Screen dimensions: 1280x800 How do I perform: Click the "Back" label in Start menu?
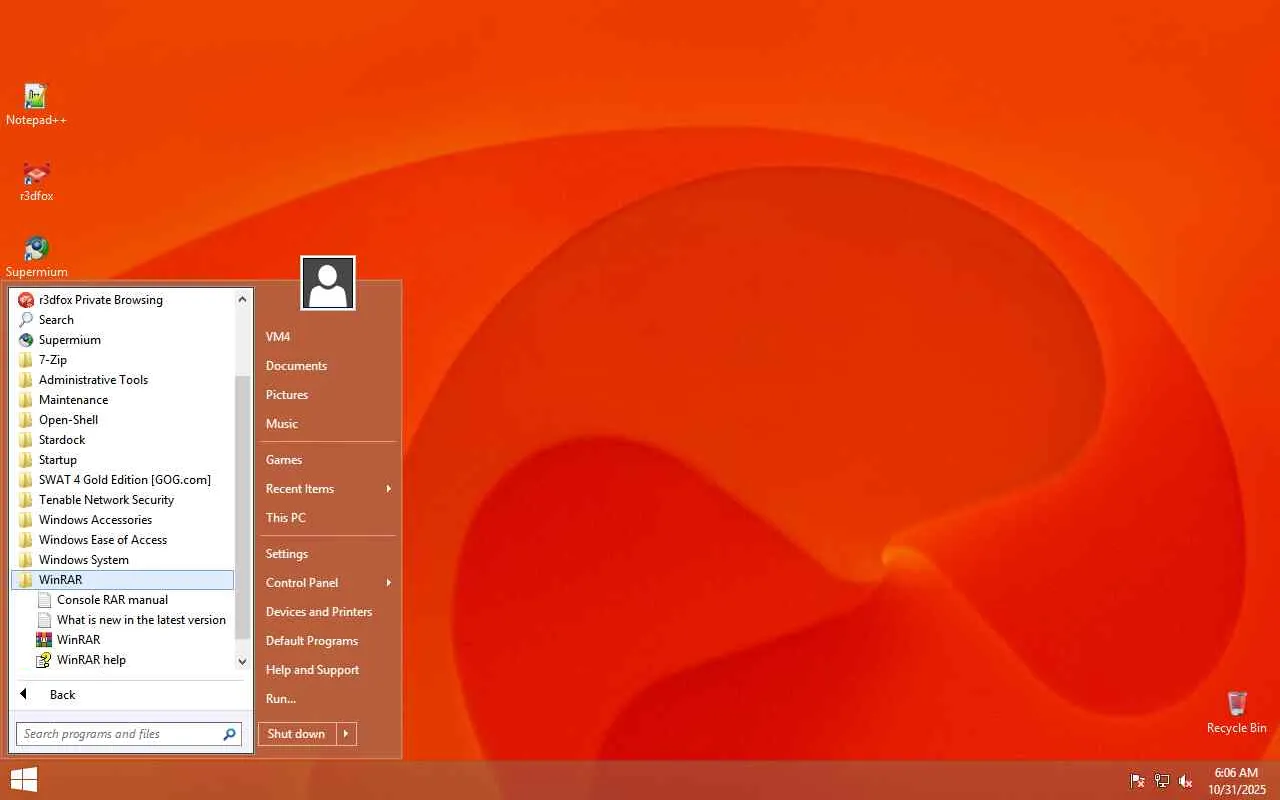(x=62, y=695)
